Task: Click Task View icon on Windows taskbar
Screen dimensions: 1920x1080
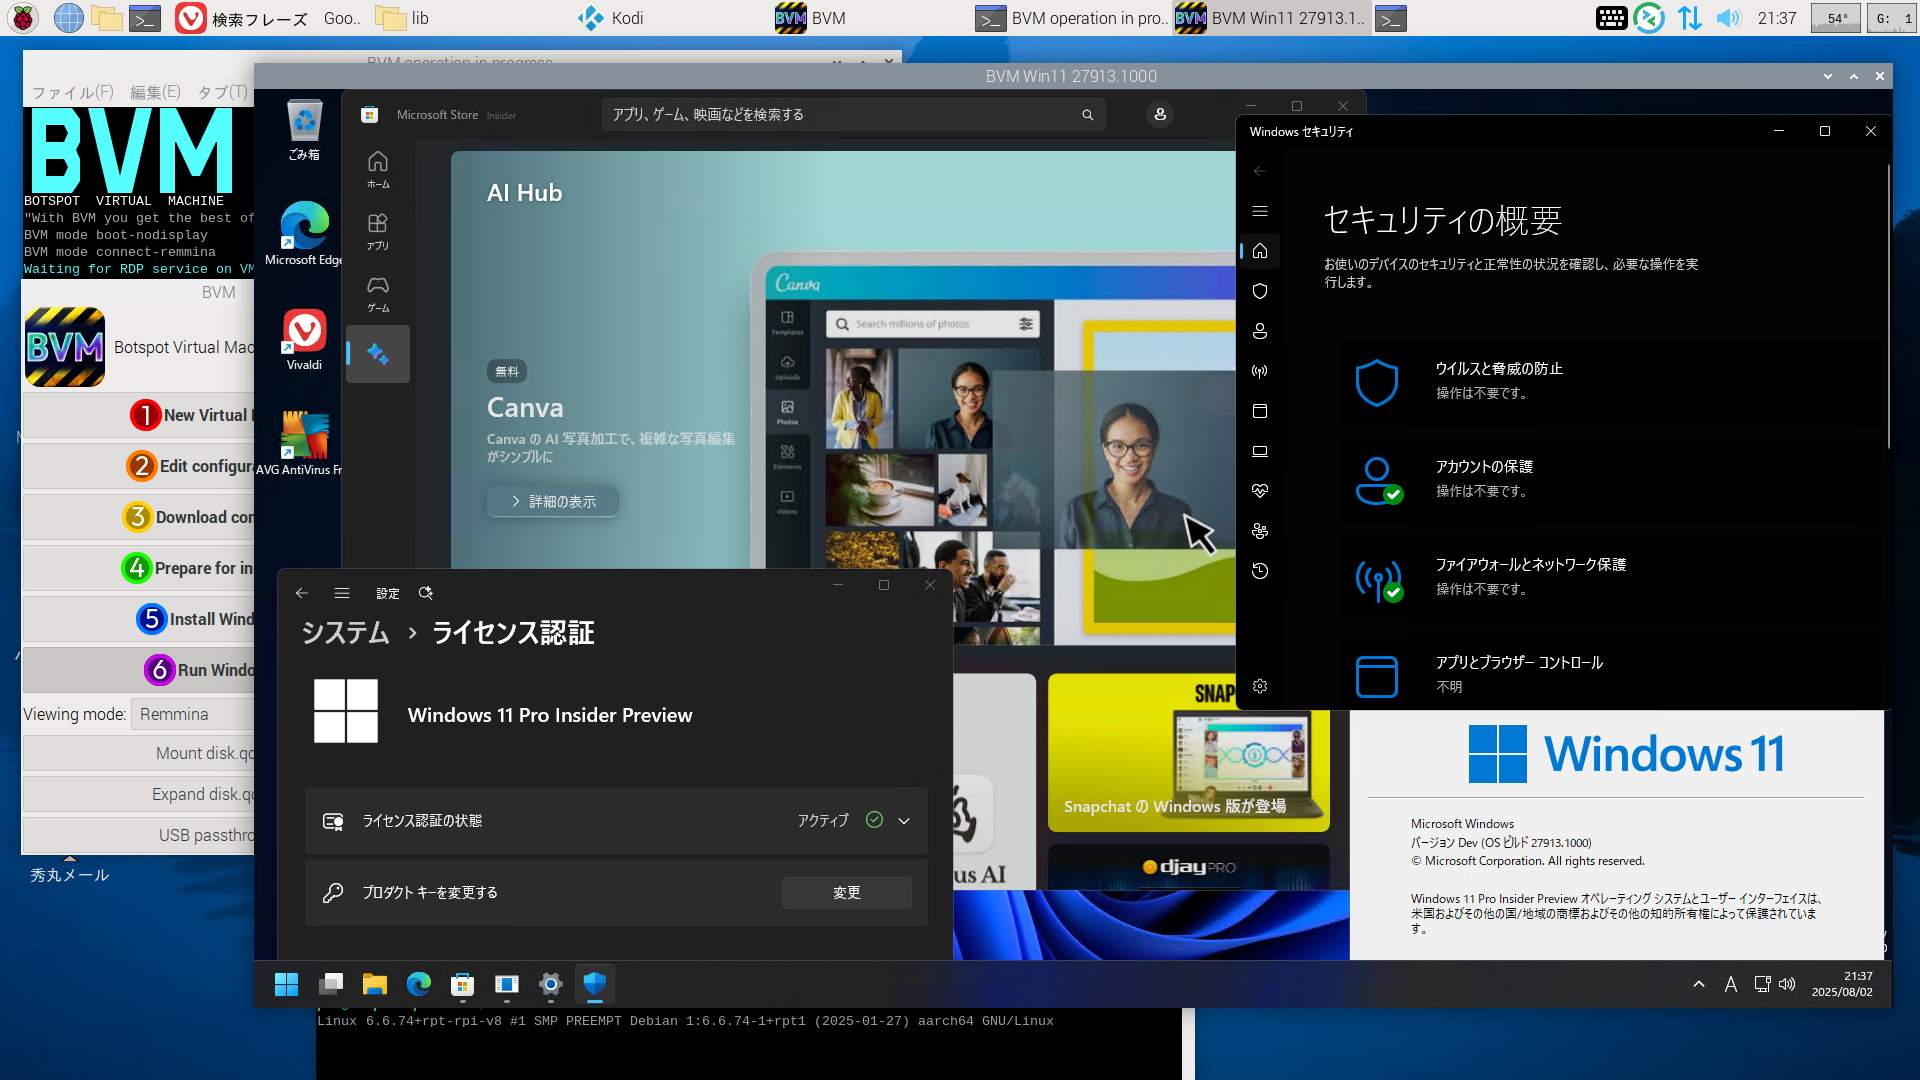Action: click(331, 985)
